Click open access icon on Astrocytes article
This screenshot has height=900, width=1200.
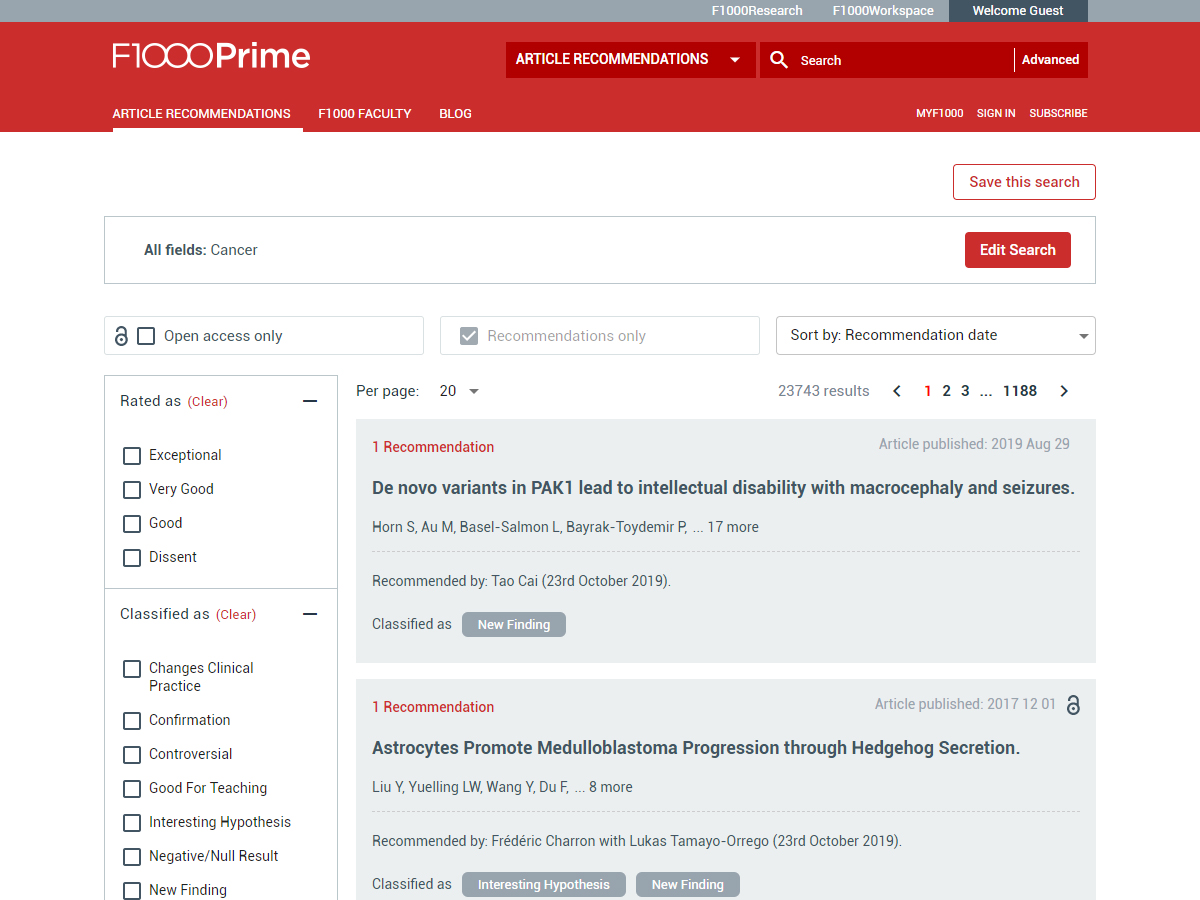coord(1073,705)
